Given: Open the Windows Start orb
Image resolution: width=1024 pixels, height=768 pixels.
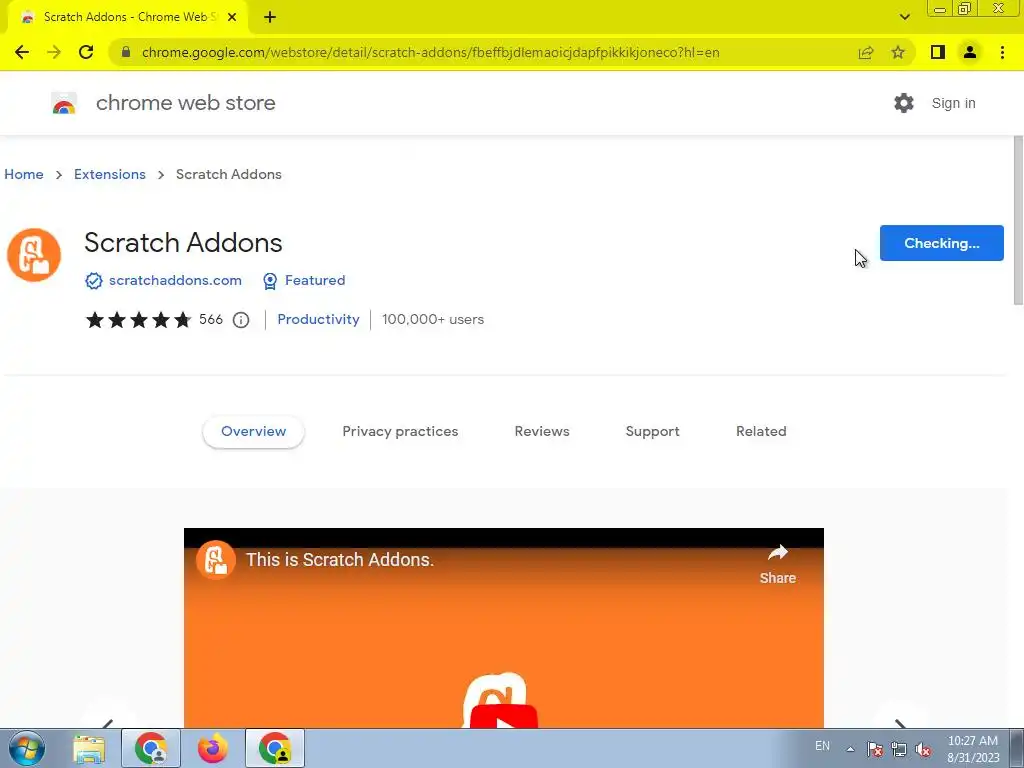Looking at the screenshot, I should point(27,748).
